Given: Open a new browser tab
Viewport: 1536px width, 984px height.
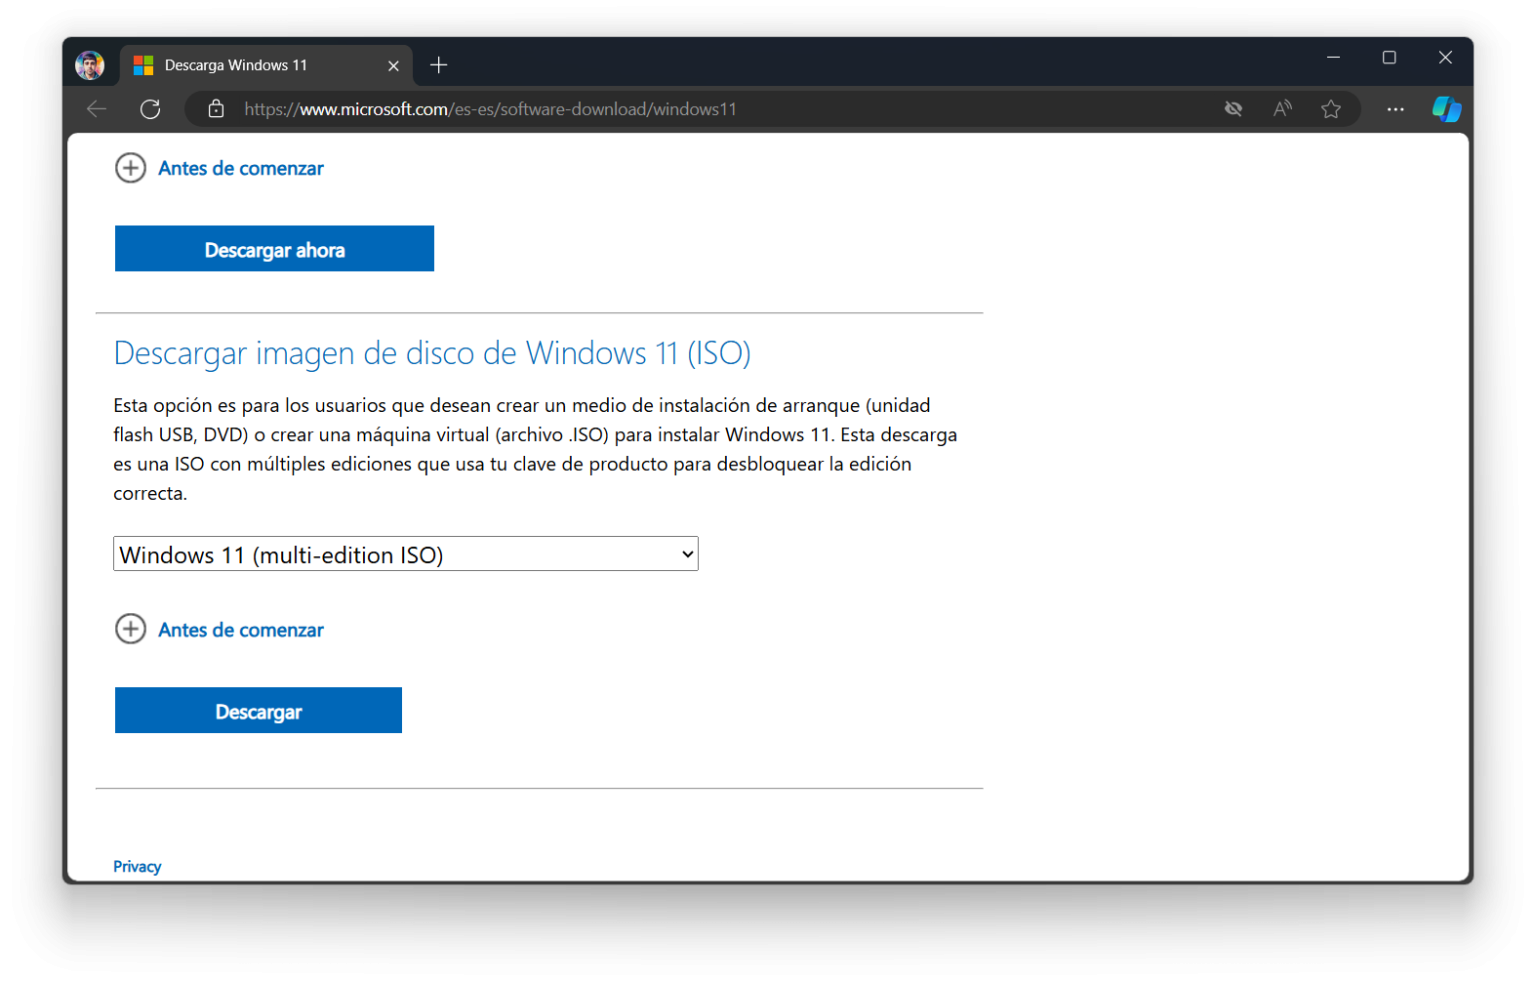Looking at the screenshot, I should [438, 65].
